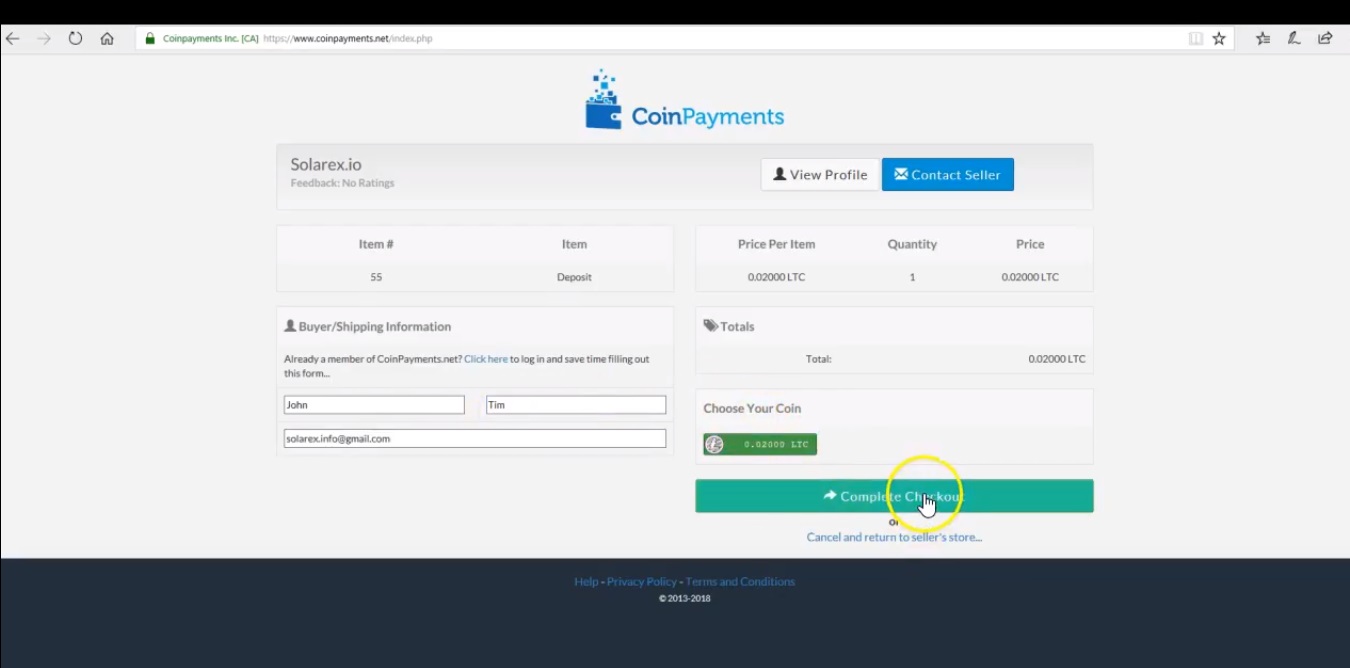Focus the first name field containing John
Image resolution: width=1350 pixels, height=668 pixels.
(374, 405)
